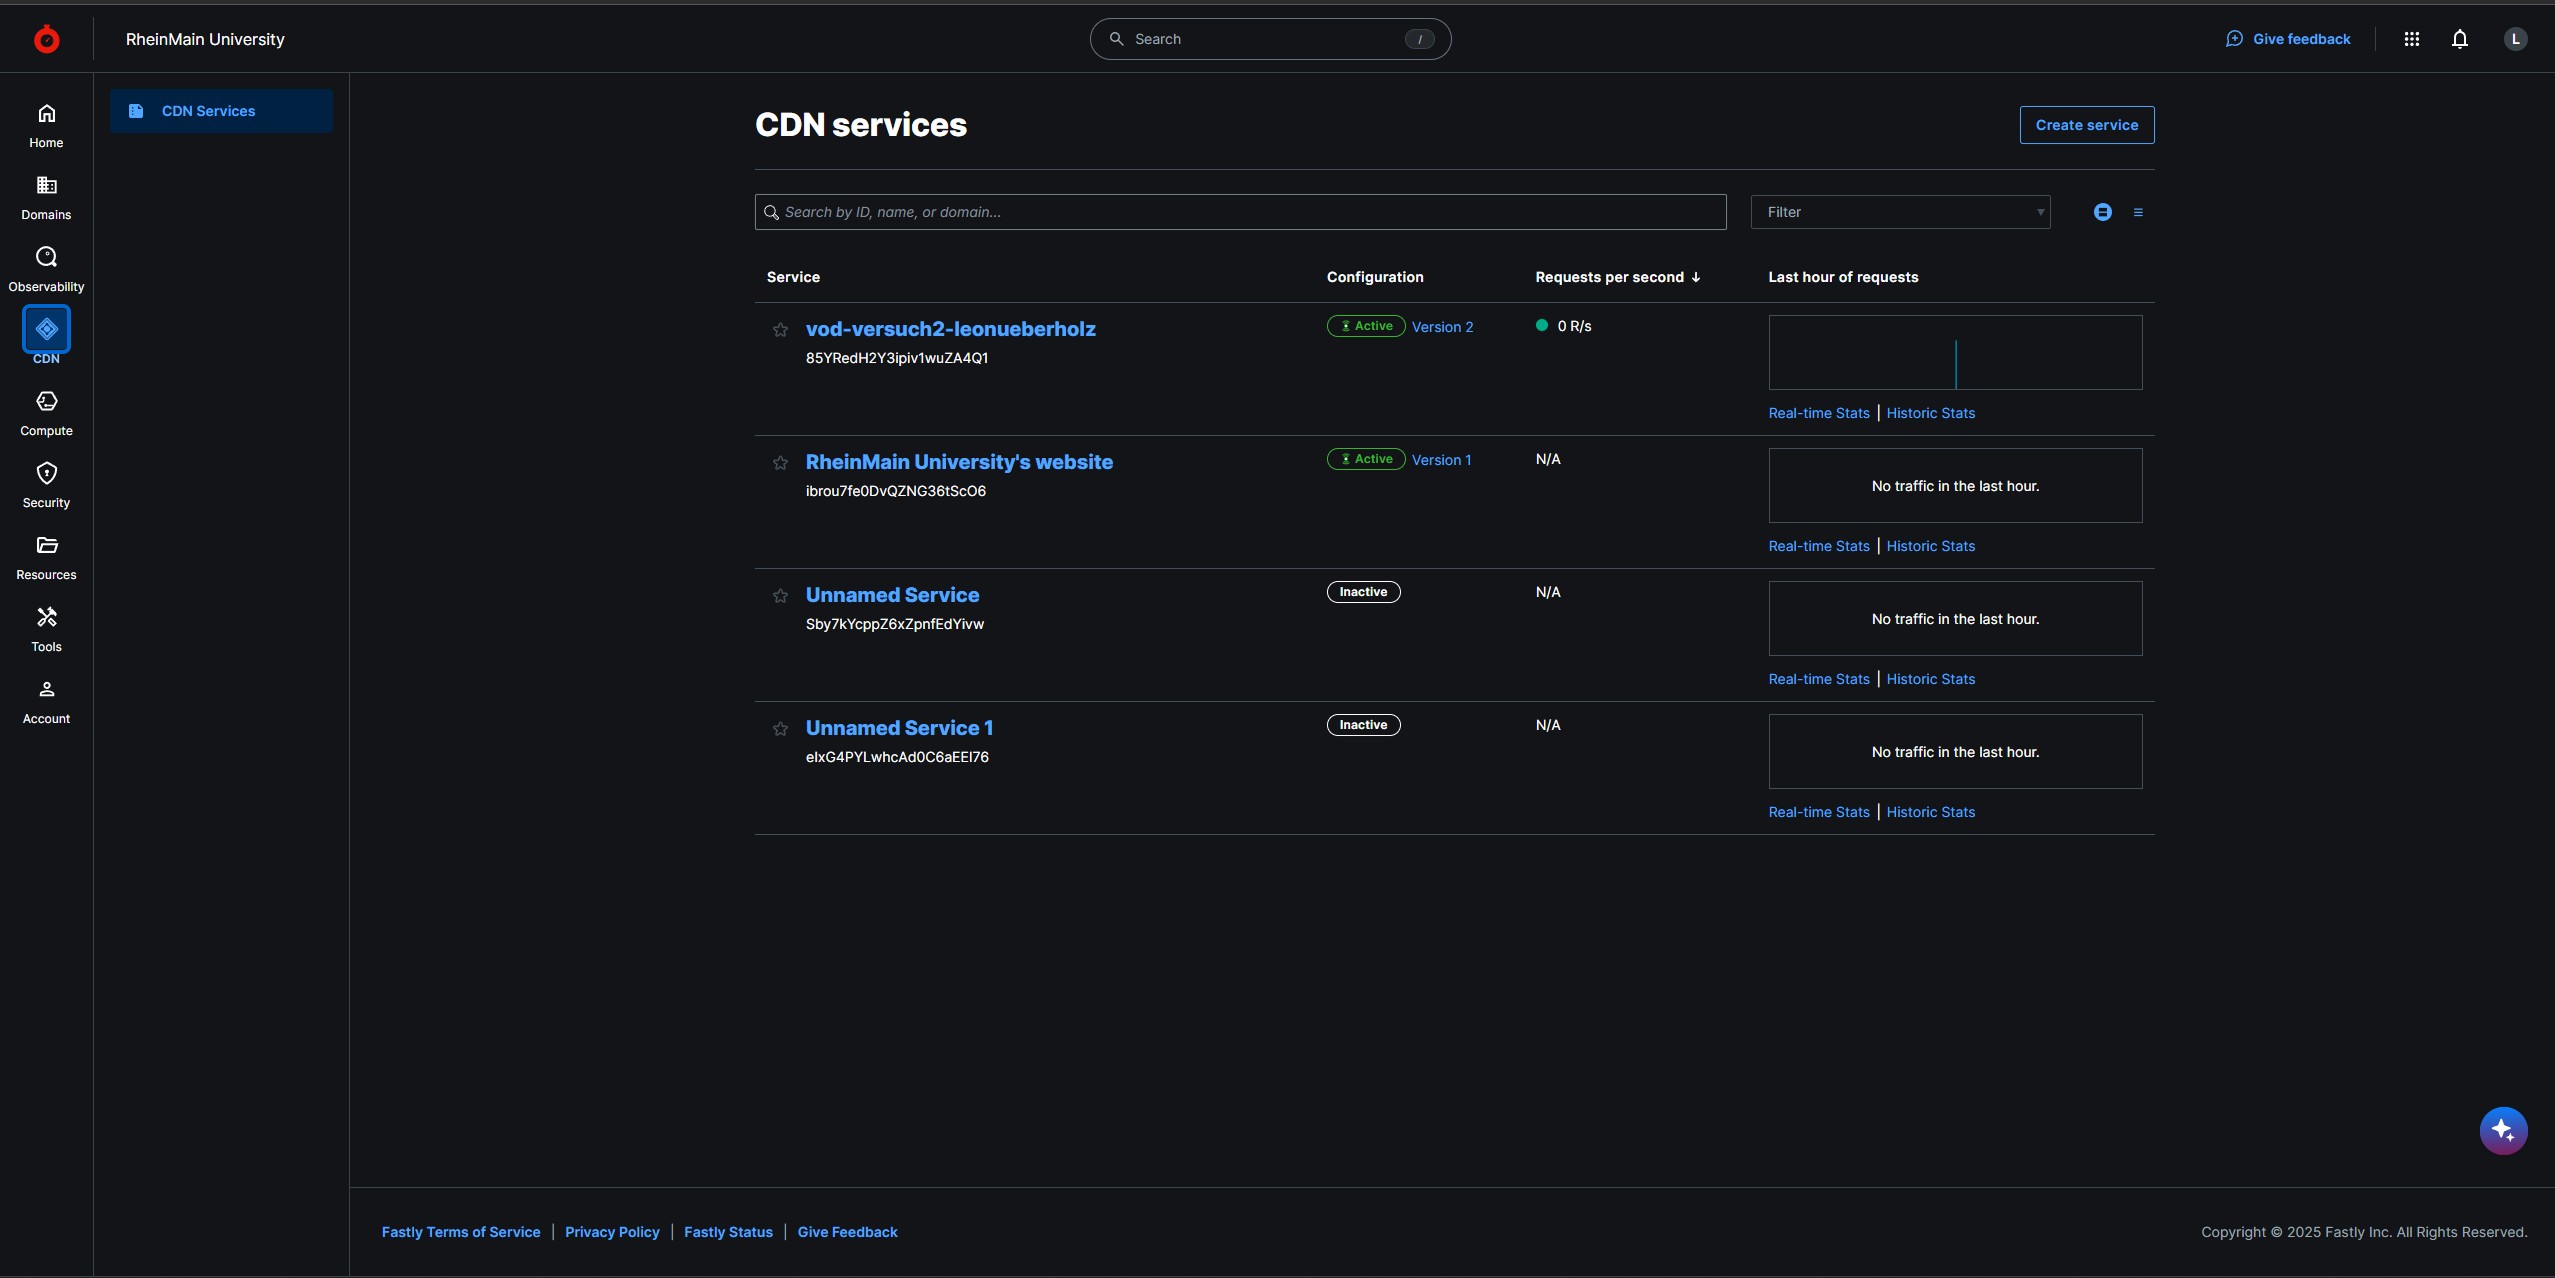The image size is (2555, 1278).
Task: Star the vod-versuch2-leonueberholz service
Action: (x=780, y=330)
